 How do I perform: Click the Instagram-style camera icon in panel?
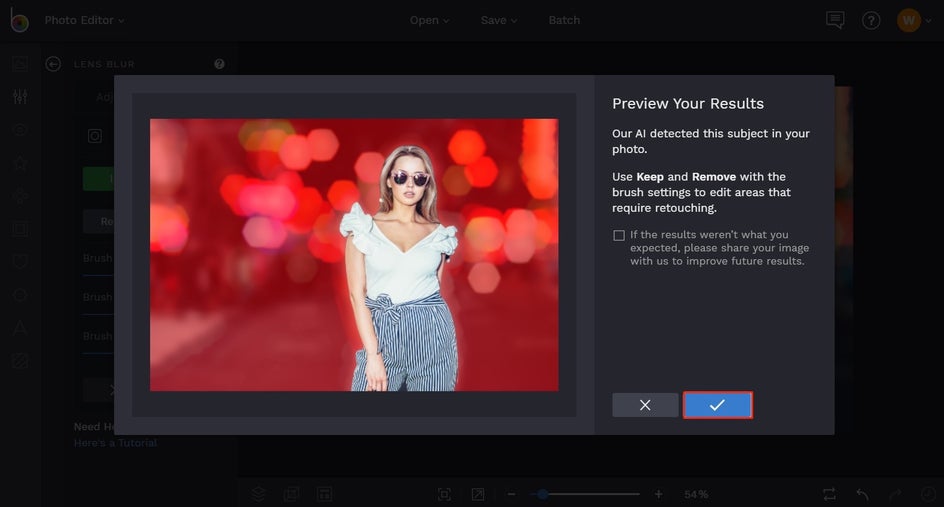95,136
